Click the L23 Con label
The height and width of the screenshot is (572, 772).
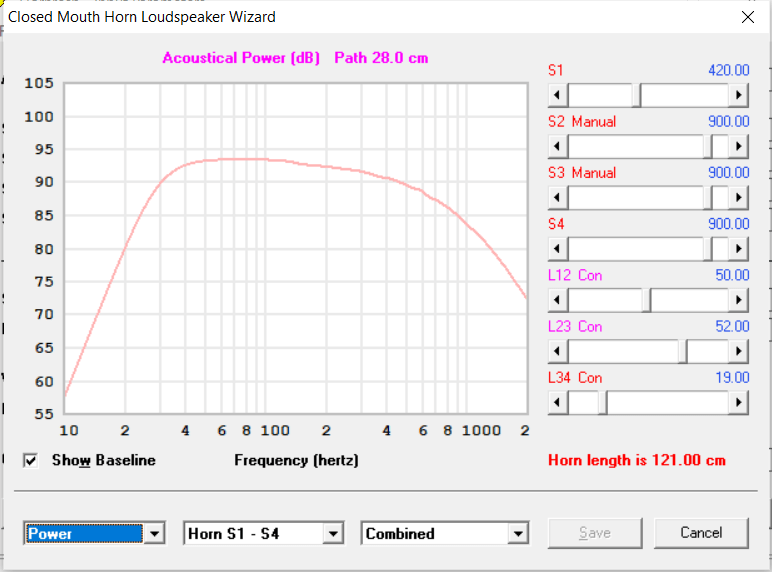[x=575, y=326]
